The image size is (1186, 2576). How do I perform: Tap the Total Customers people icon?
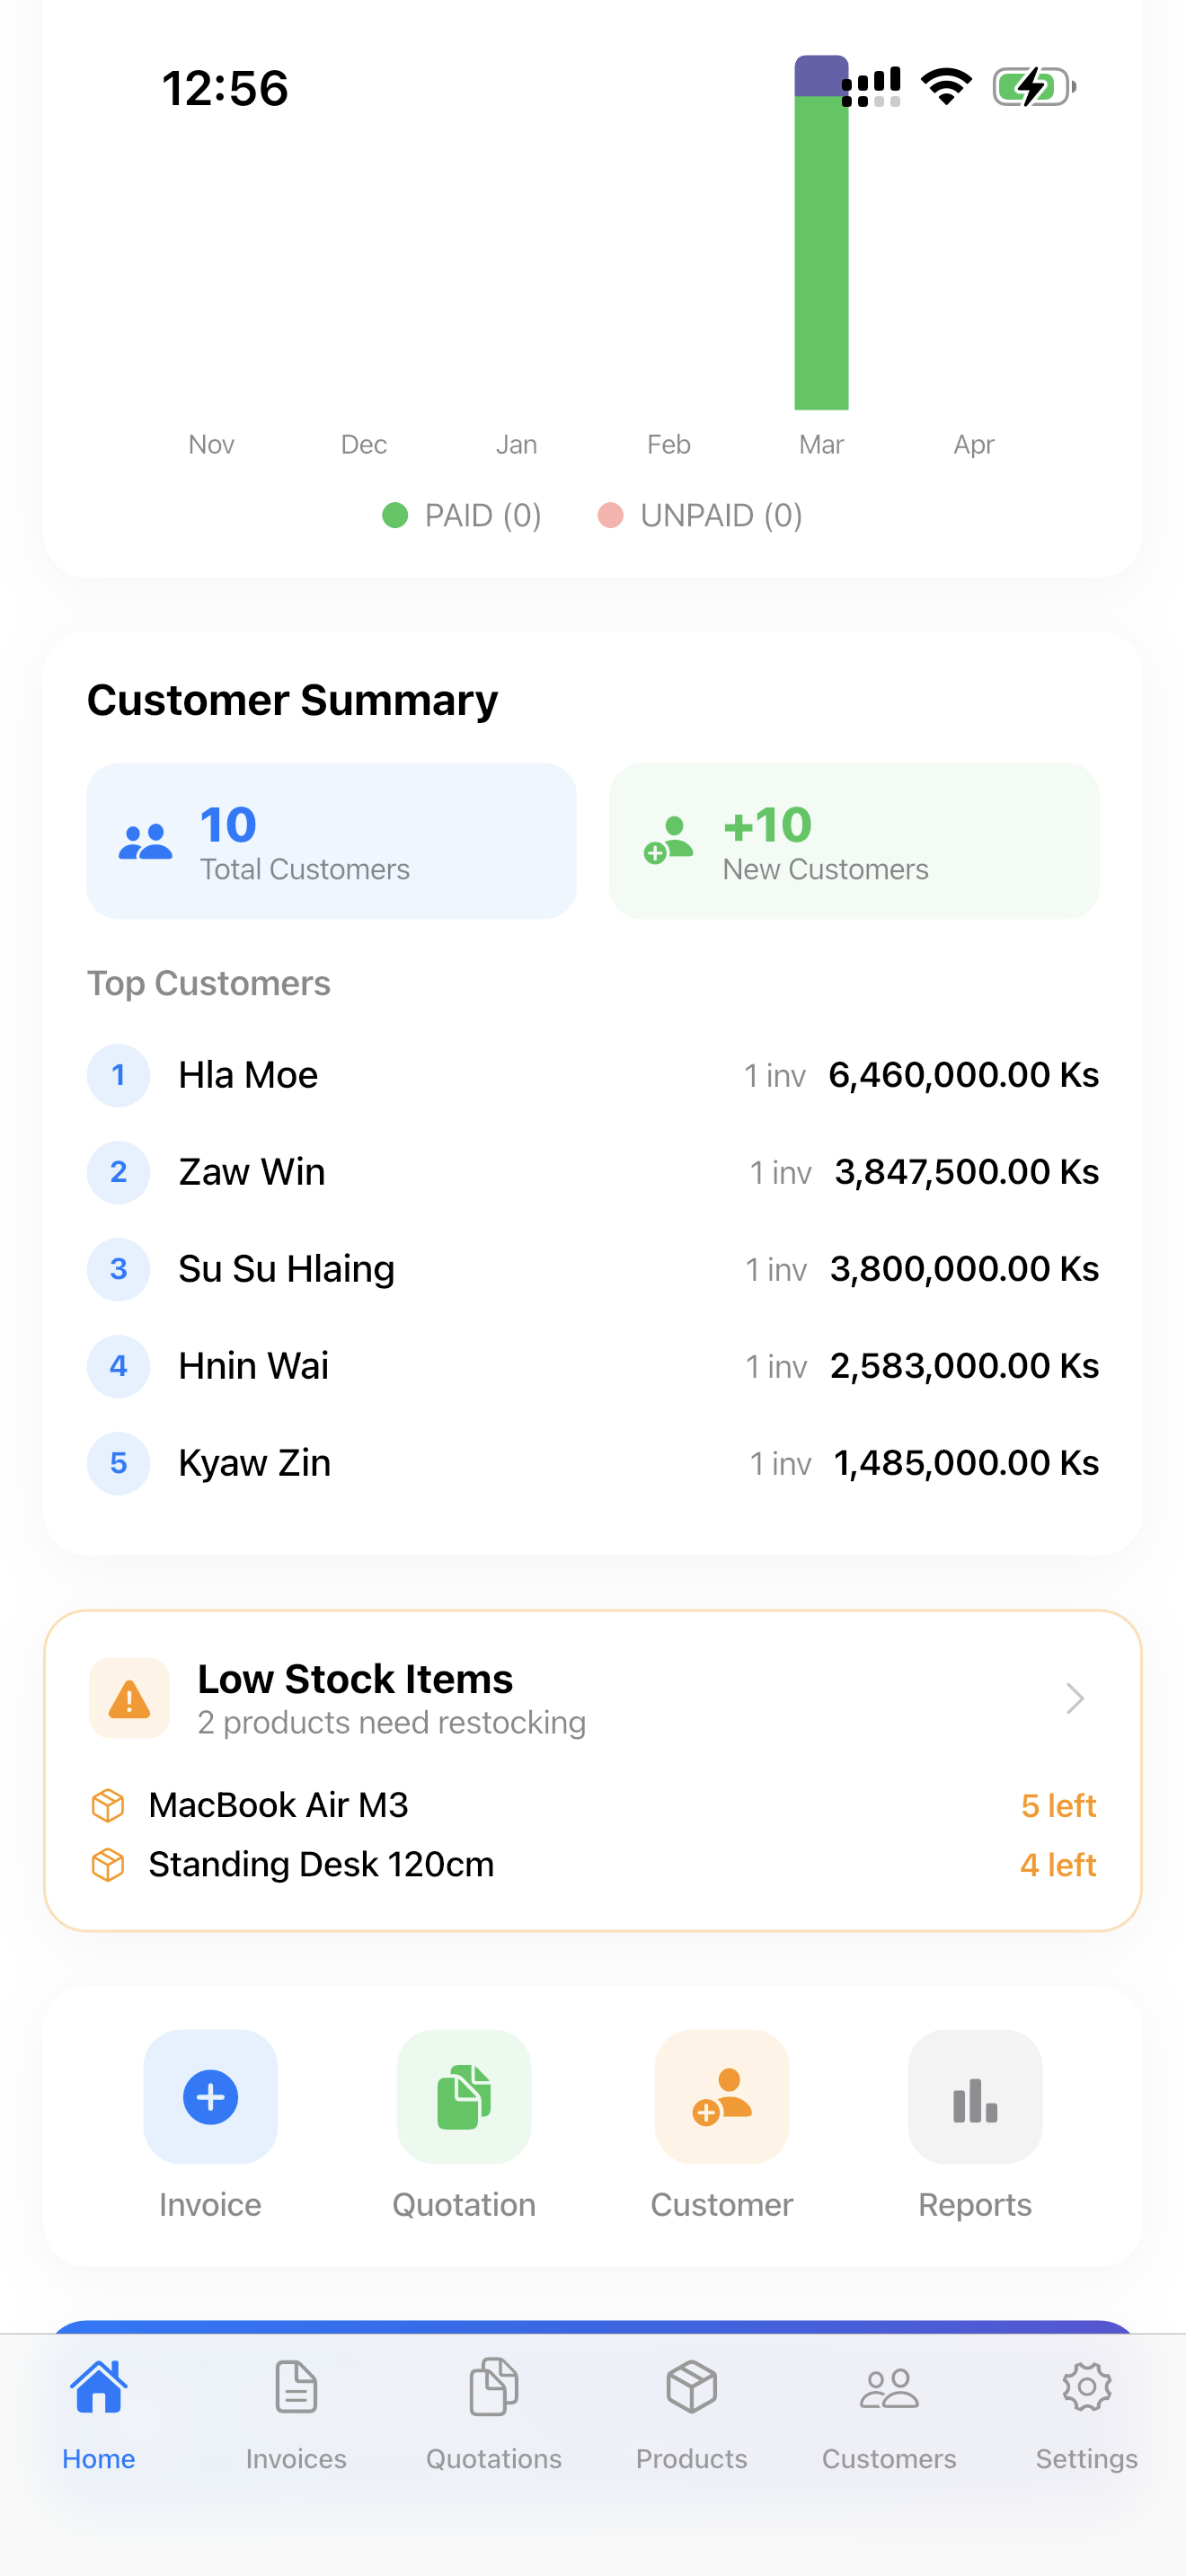point(145,842)
